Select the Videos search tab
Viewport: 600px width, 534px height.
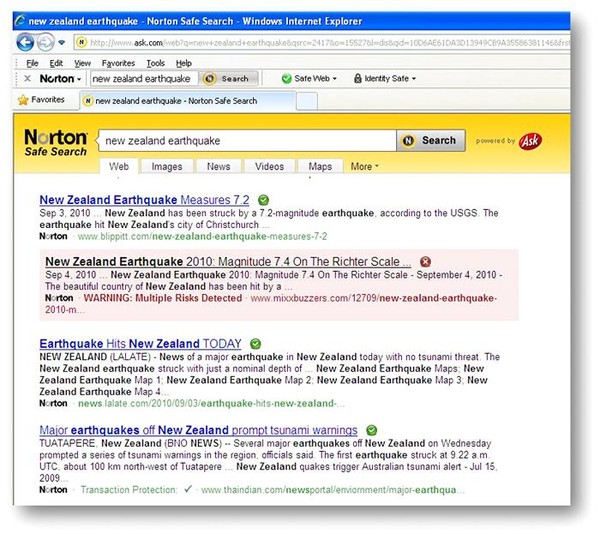click(x=269, y=167)
